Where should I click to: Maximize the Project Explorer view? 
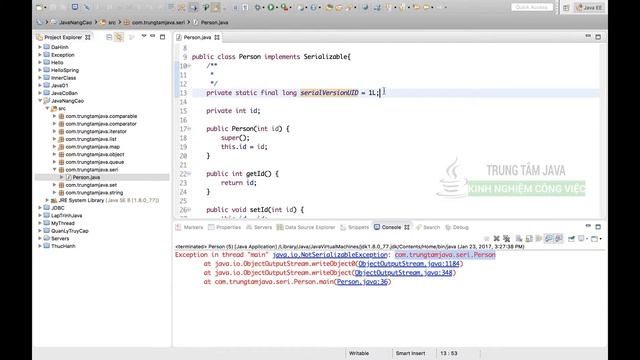(162, 37)
